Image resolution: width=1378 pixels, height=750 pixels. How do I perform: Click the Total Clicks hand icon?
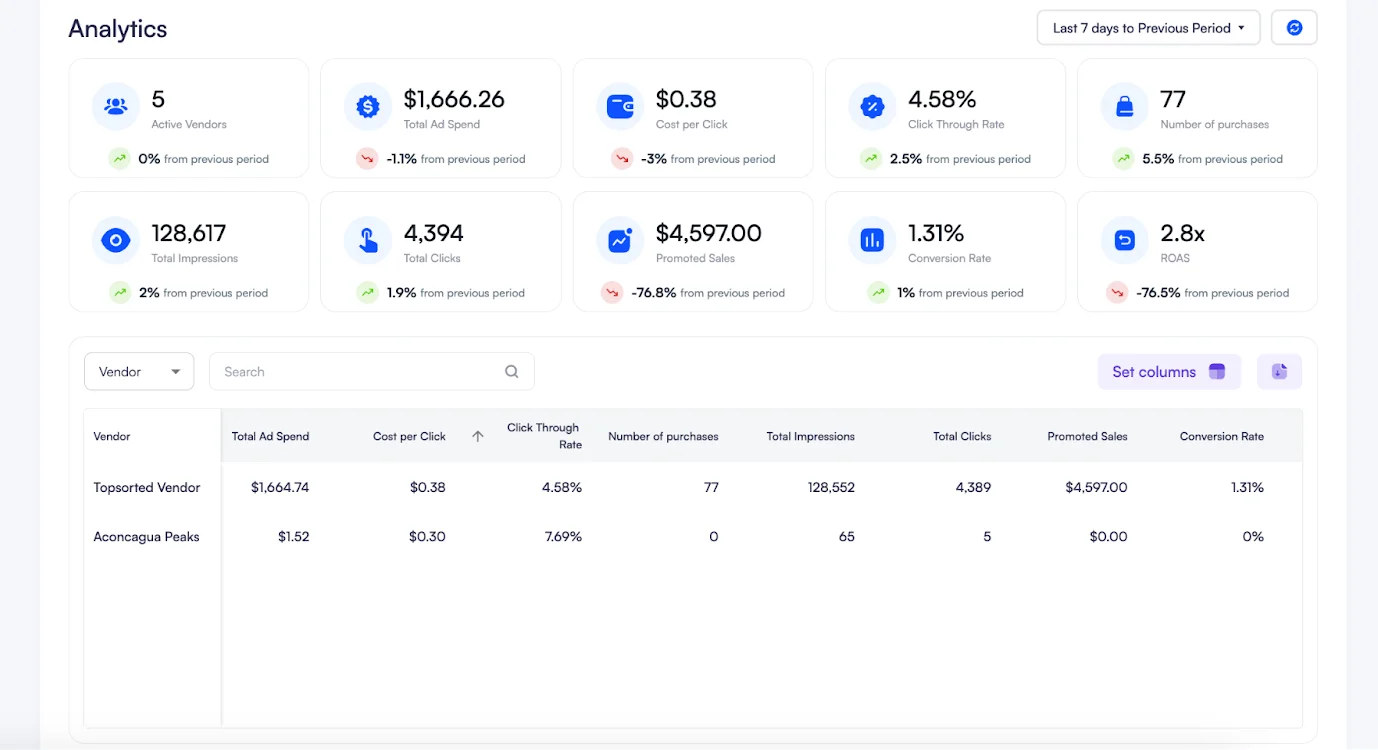(x=366, y=239)
